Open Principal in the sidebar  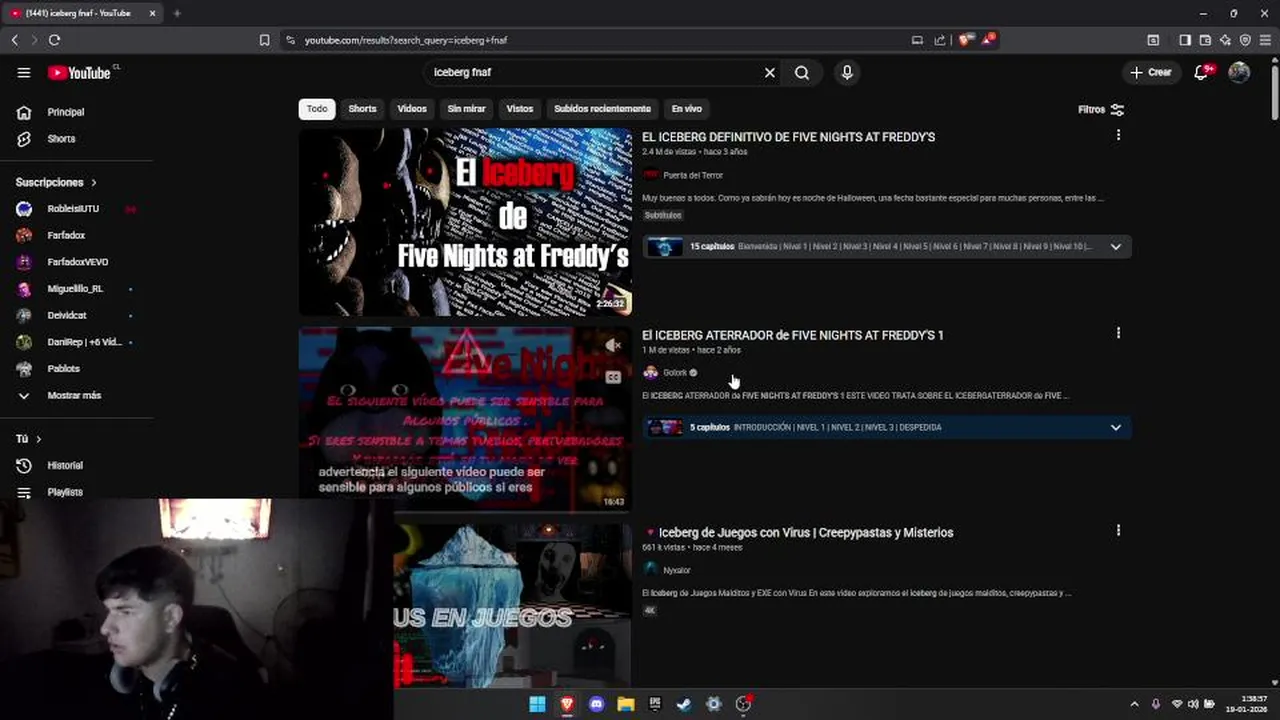pyautogui.click(x=66, y=112)
